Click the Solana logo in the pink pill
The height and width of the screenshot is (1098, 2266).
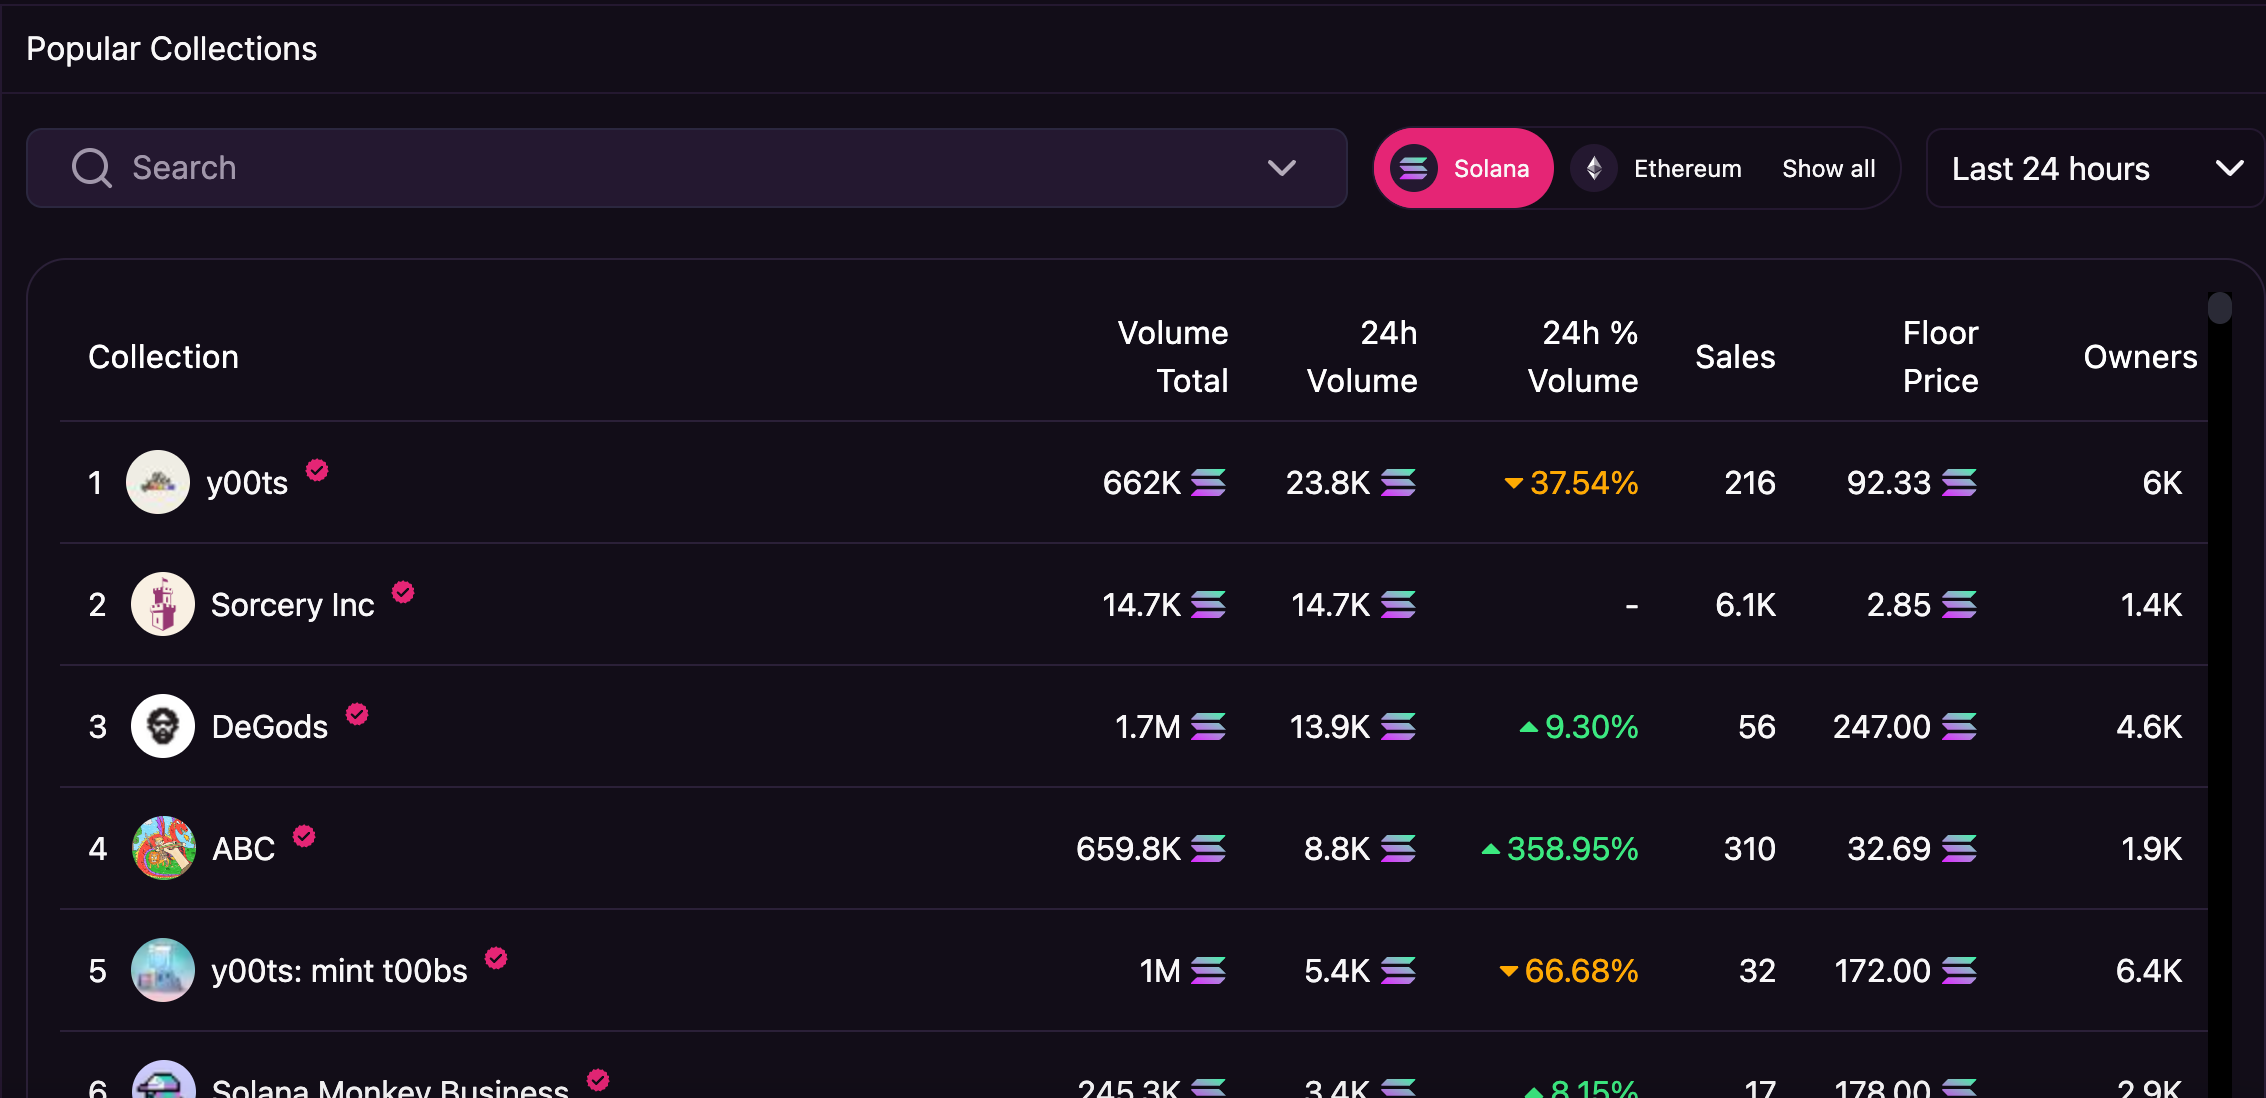coord(1413,168)
